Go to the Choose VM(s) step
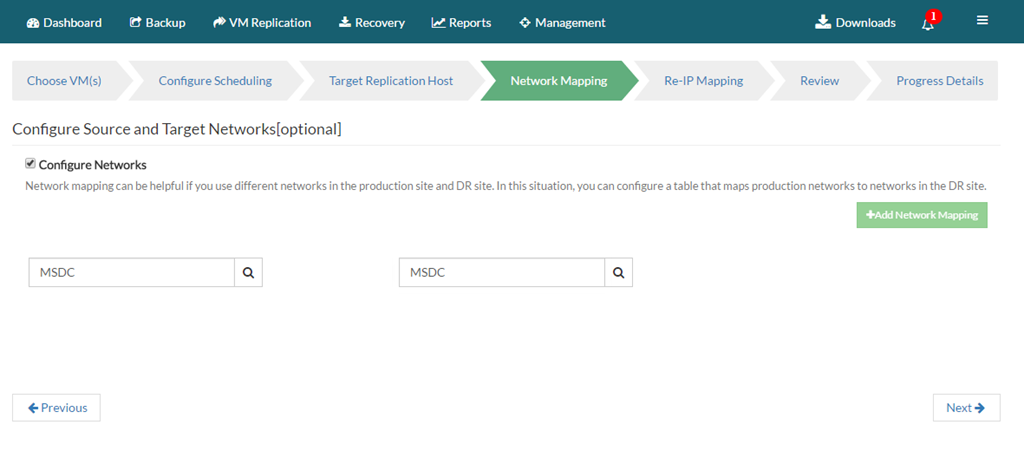1024x451 pixels. coord(64,81)
